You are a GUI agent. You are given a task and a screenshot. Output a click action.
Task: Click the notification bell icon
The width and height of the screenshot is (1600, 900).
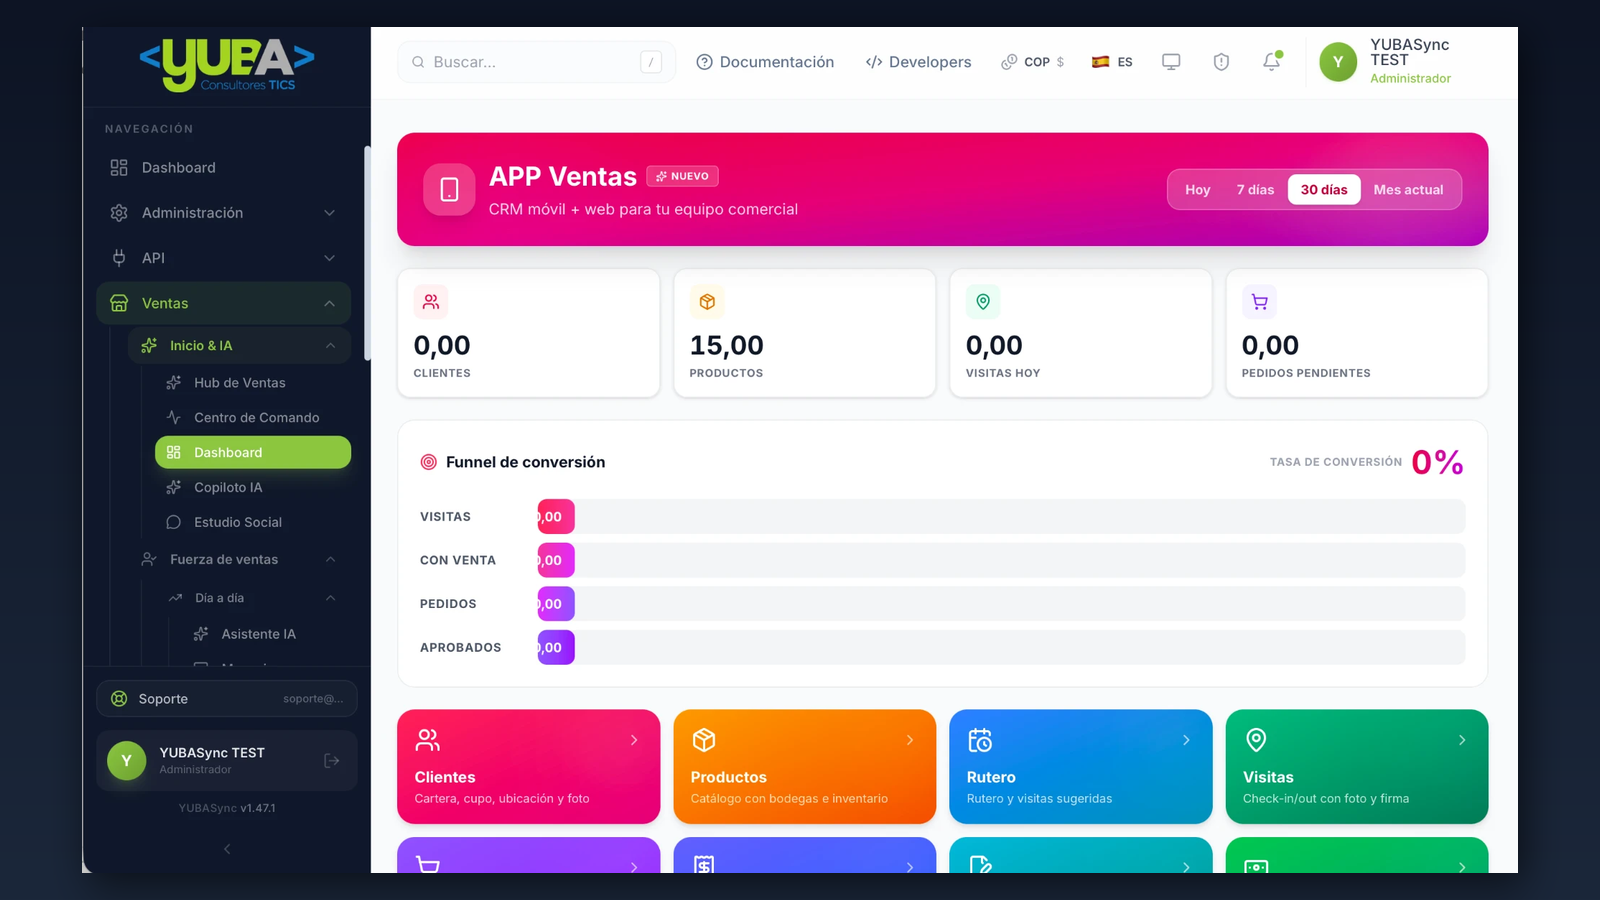1271,61
